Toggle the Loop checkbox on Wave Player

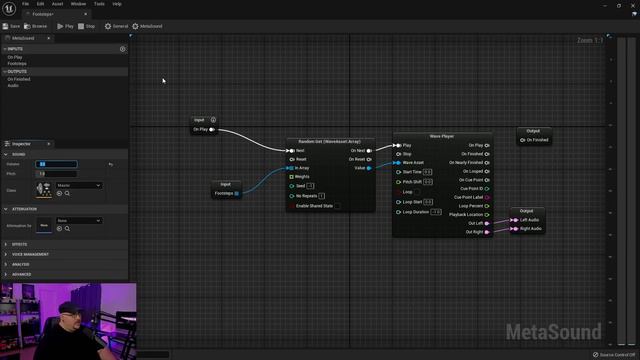pyautogui.click(x=417, y=192)
